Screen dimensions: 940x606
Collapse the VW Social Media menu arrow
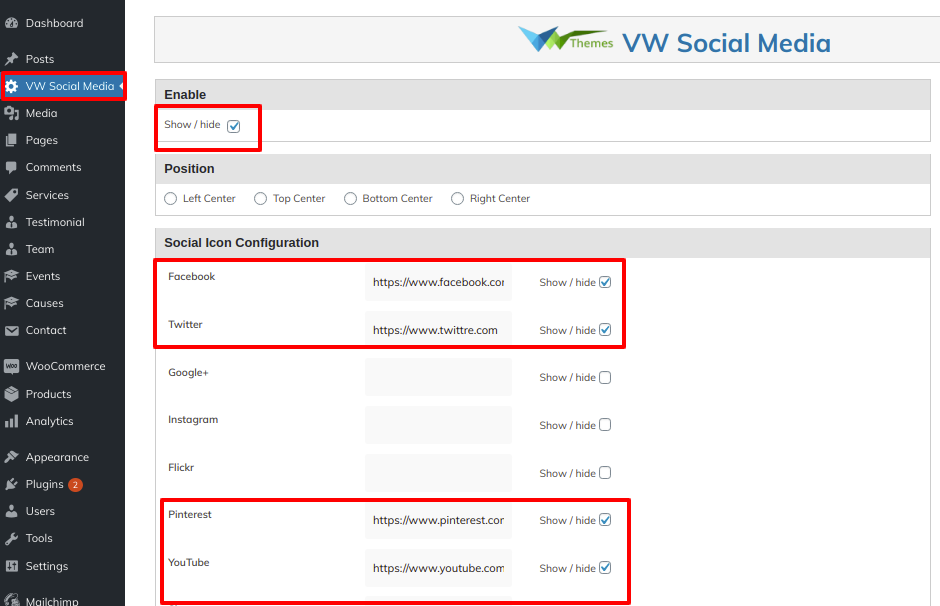(x=121, y=86)
